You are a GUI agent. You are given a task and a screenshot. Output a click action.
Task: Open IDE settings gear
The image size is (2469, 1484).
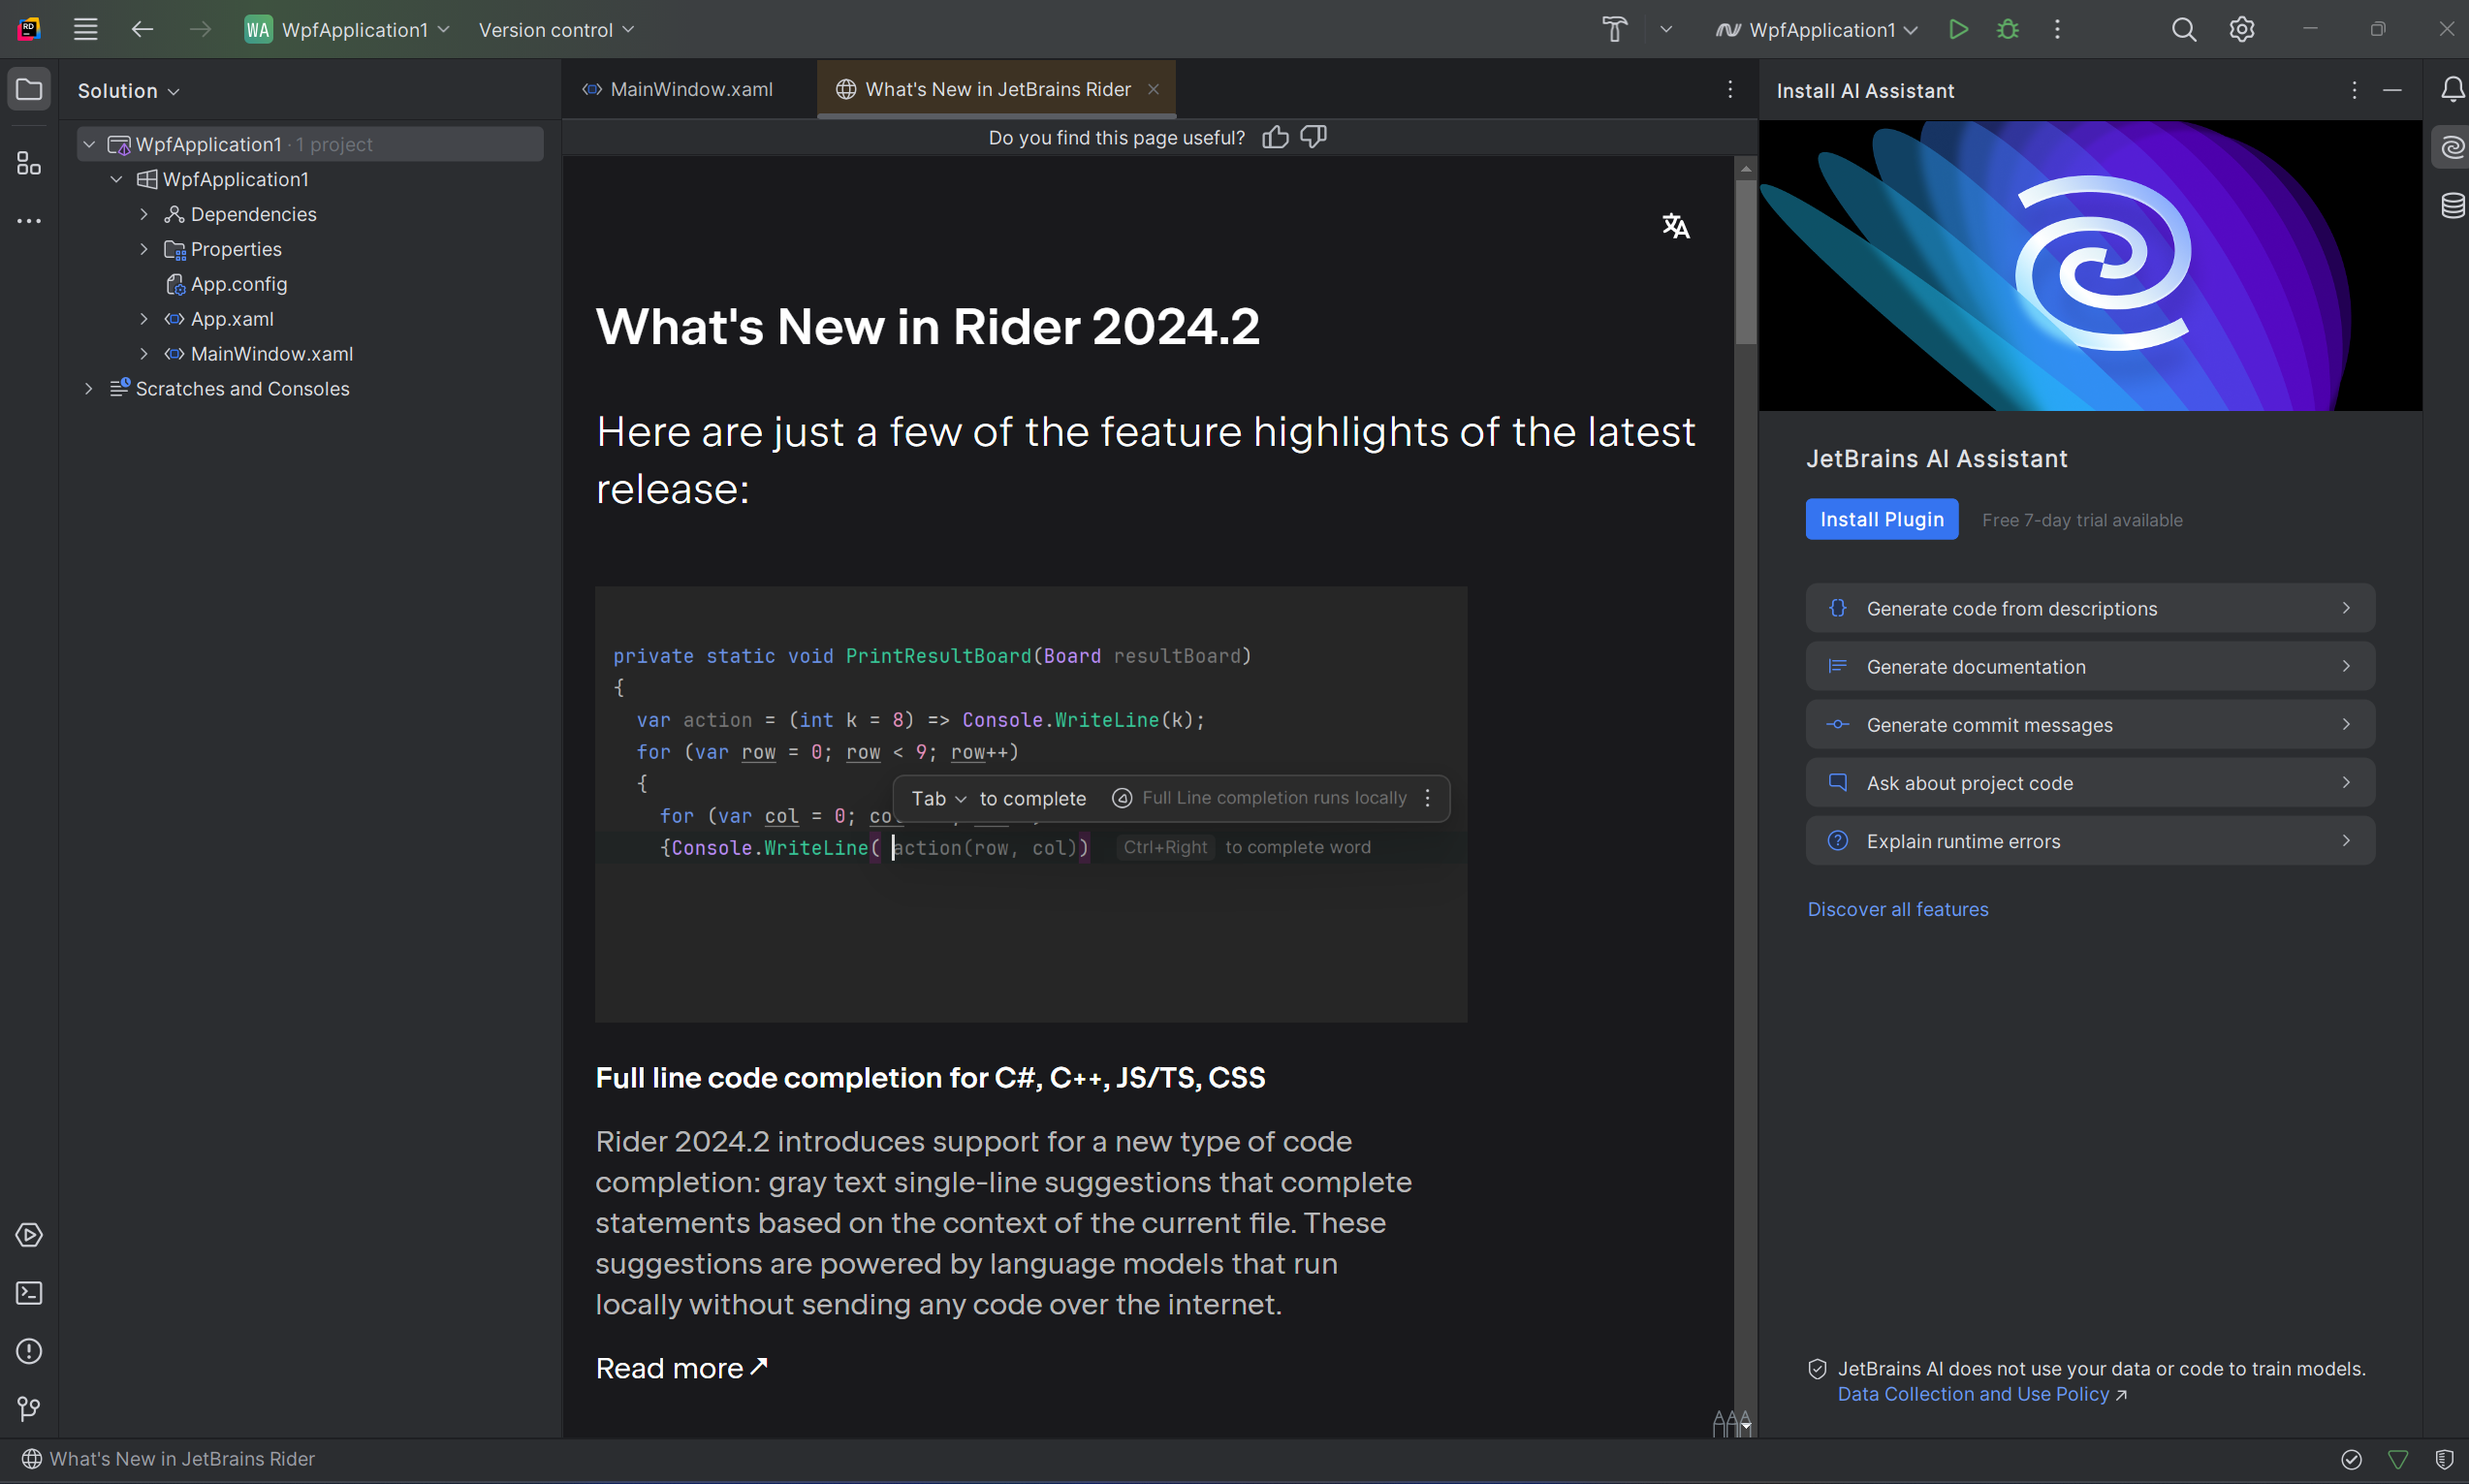2242,29
